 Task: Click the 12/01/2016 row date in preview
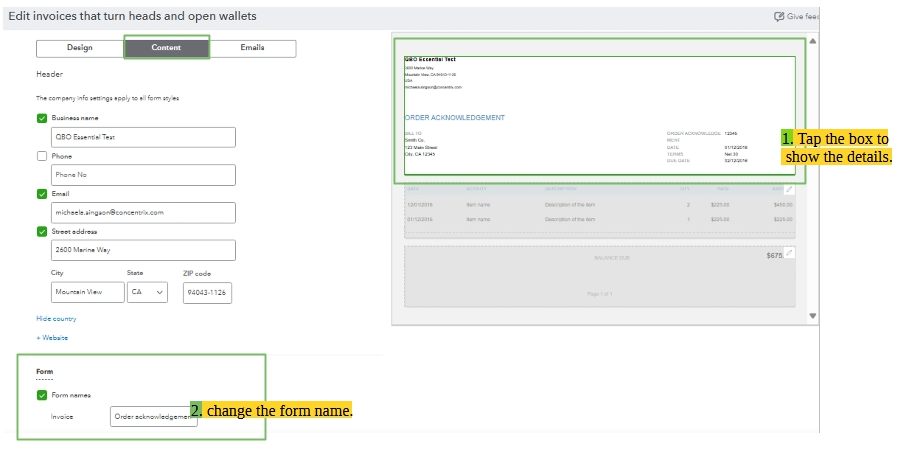[420, 205]
